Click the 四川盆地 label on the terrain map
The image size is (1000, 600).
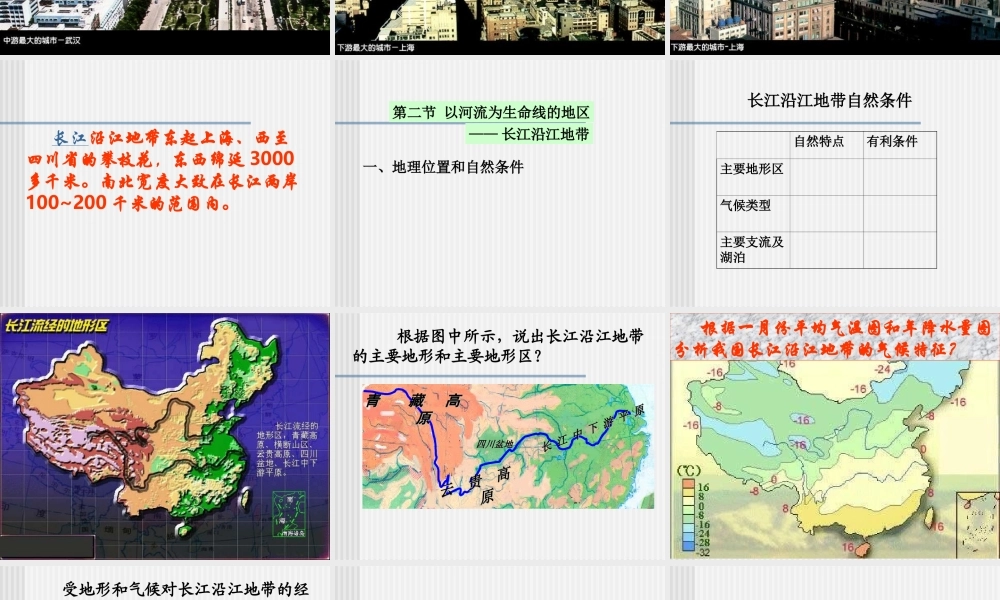[x=495, y=444]
